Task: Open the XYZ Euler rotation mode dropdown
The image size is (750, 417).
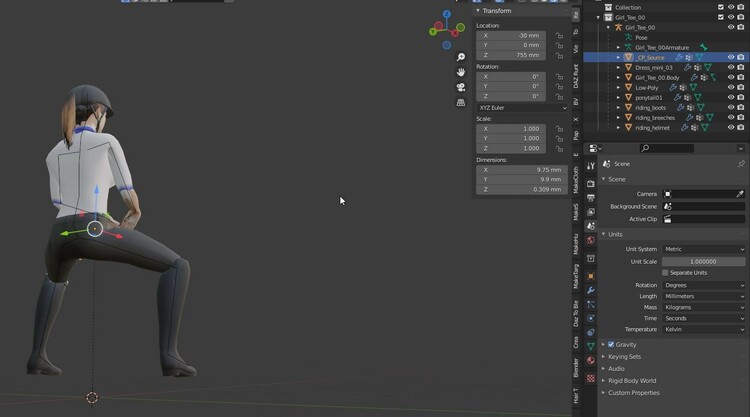Action: coord(521,106)
